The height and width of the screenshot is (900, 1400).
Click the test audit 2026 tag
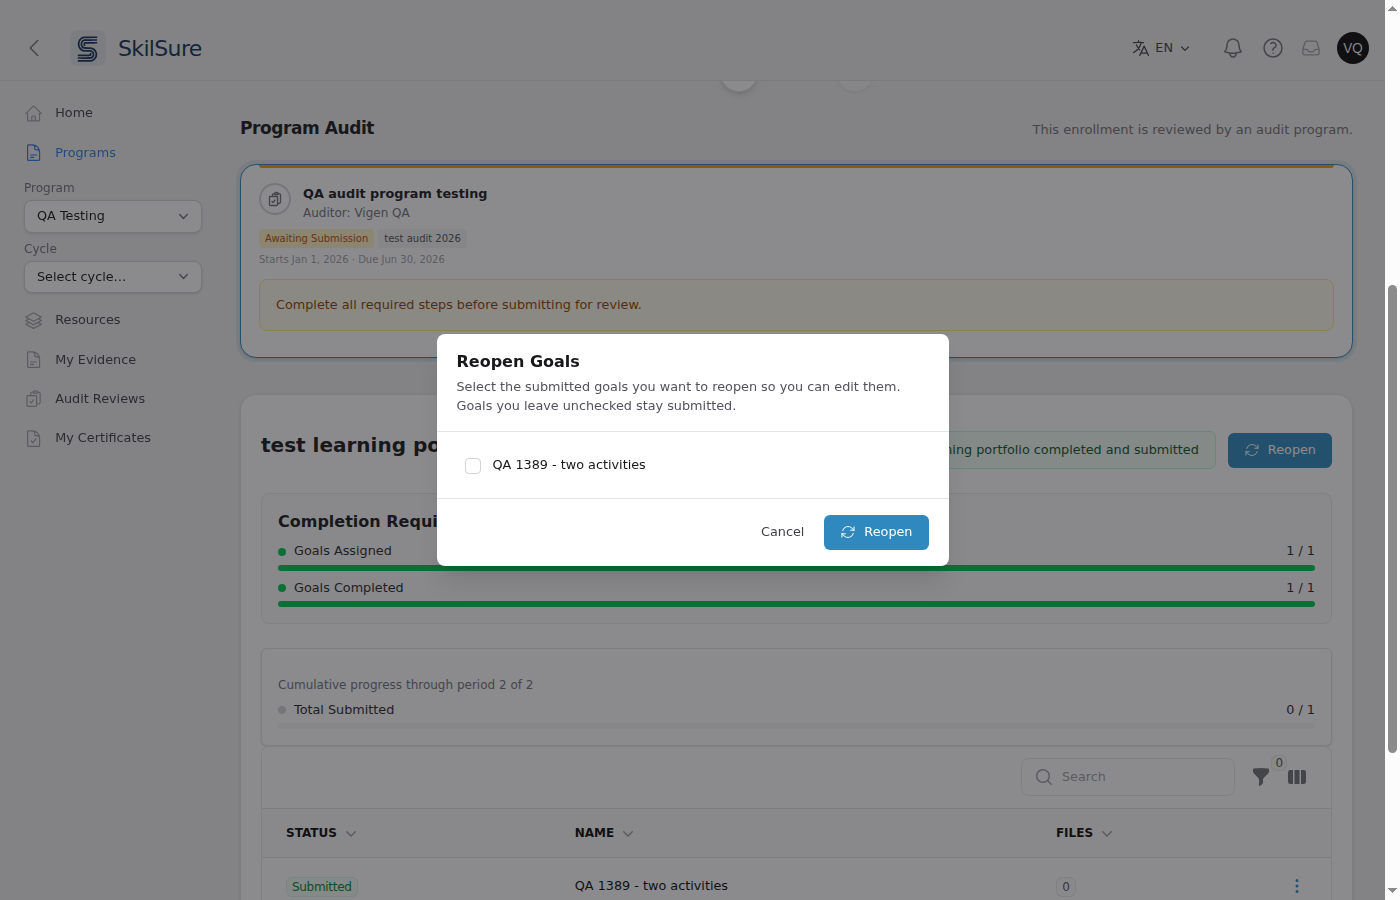click(422, 239)
